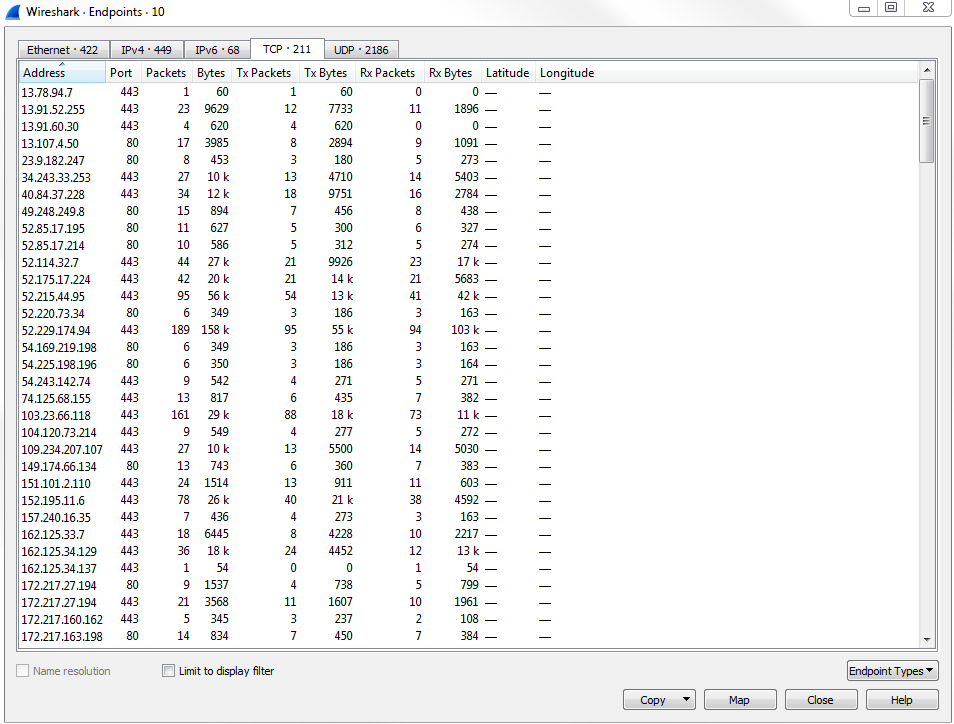Select the 104.120.73.214 address

pos(59,433)
